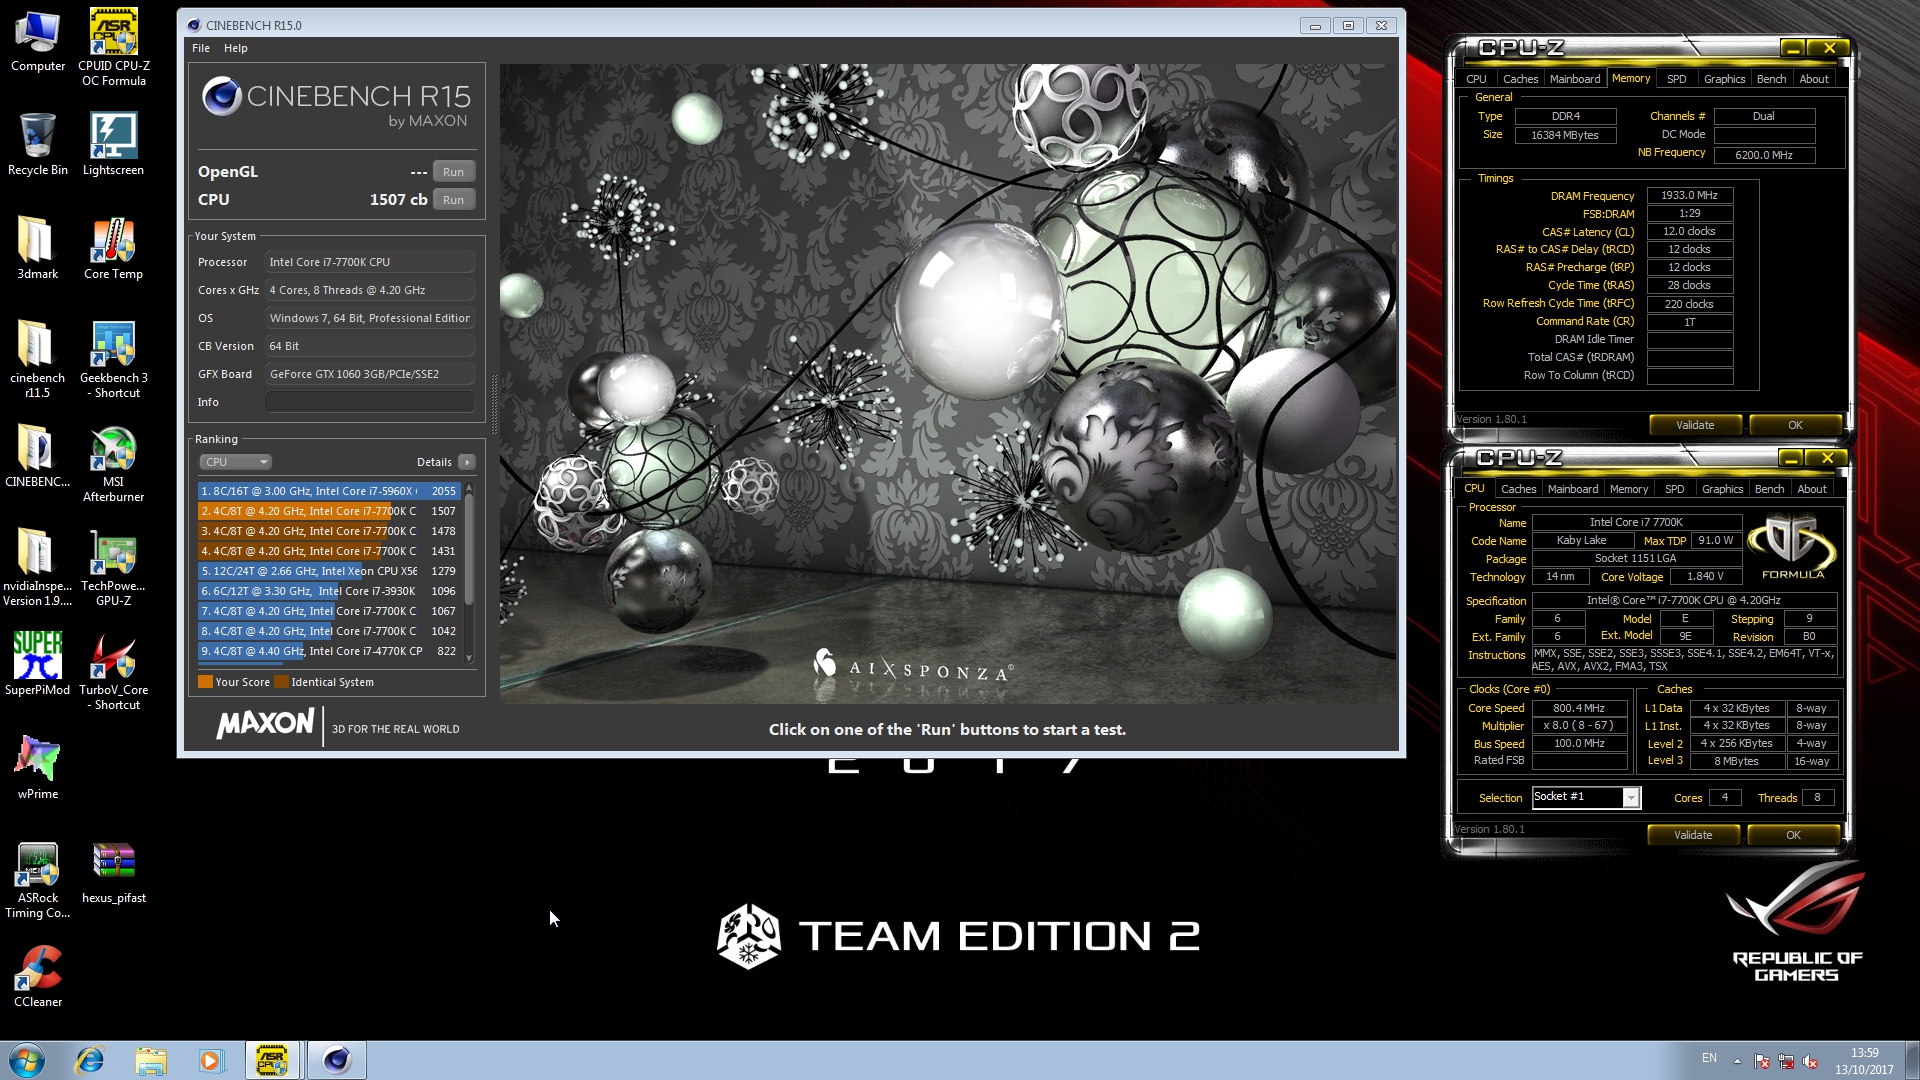Open Windows Explorer in taskbar
This screenshot has width=1920, height=1080.
[151, 1060]
